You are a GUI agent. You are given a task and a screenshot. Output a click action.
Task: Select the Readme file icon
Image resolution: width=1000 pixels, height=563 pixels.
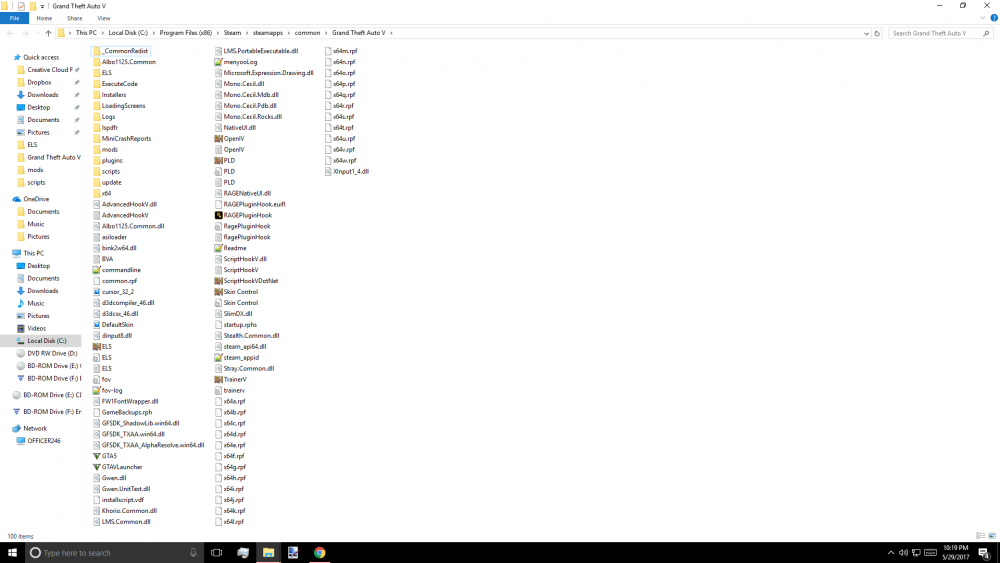click(x=218, y=248)
